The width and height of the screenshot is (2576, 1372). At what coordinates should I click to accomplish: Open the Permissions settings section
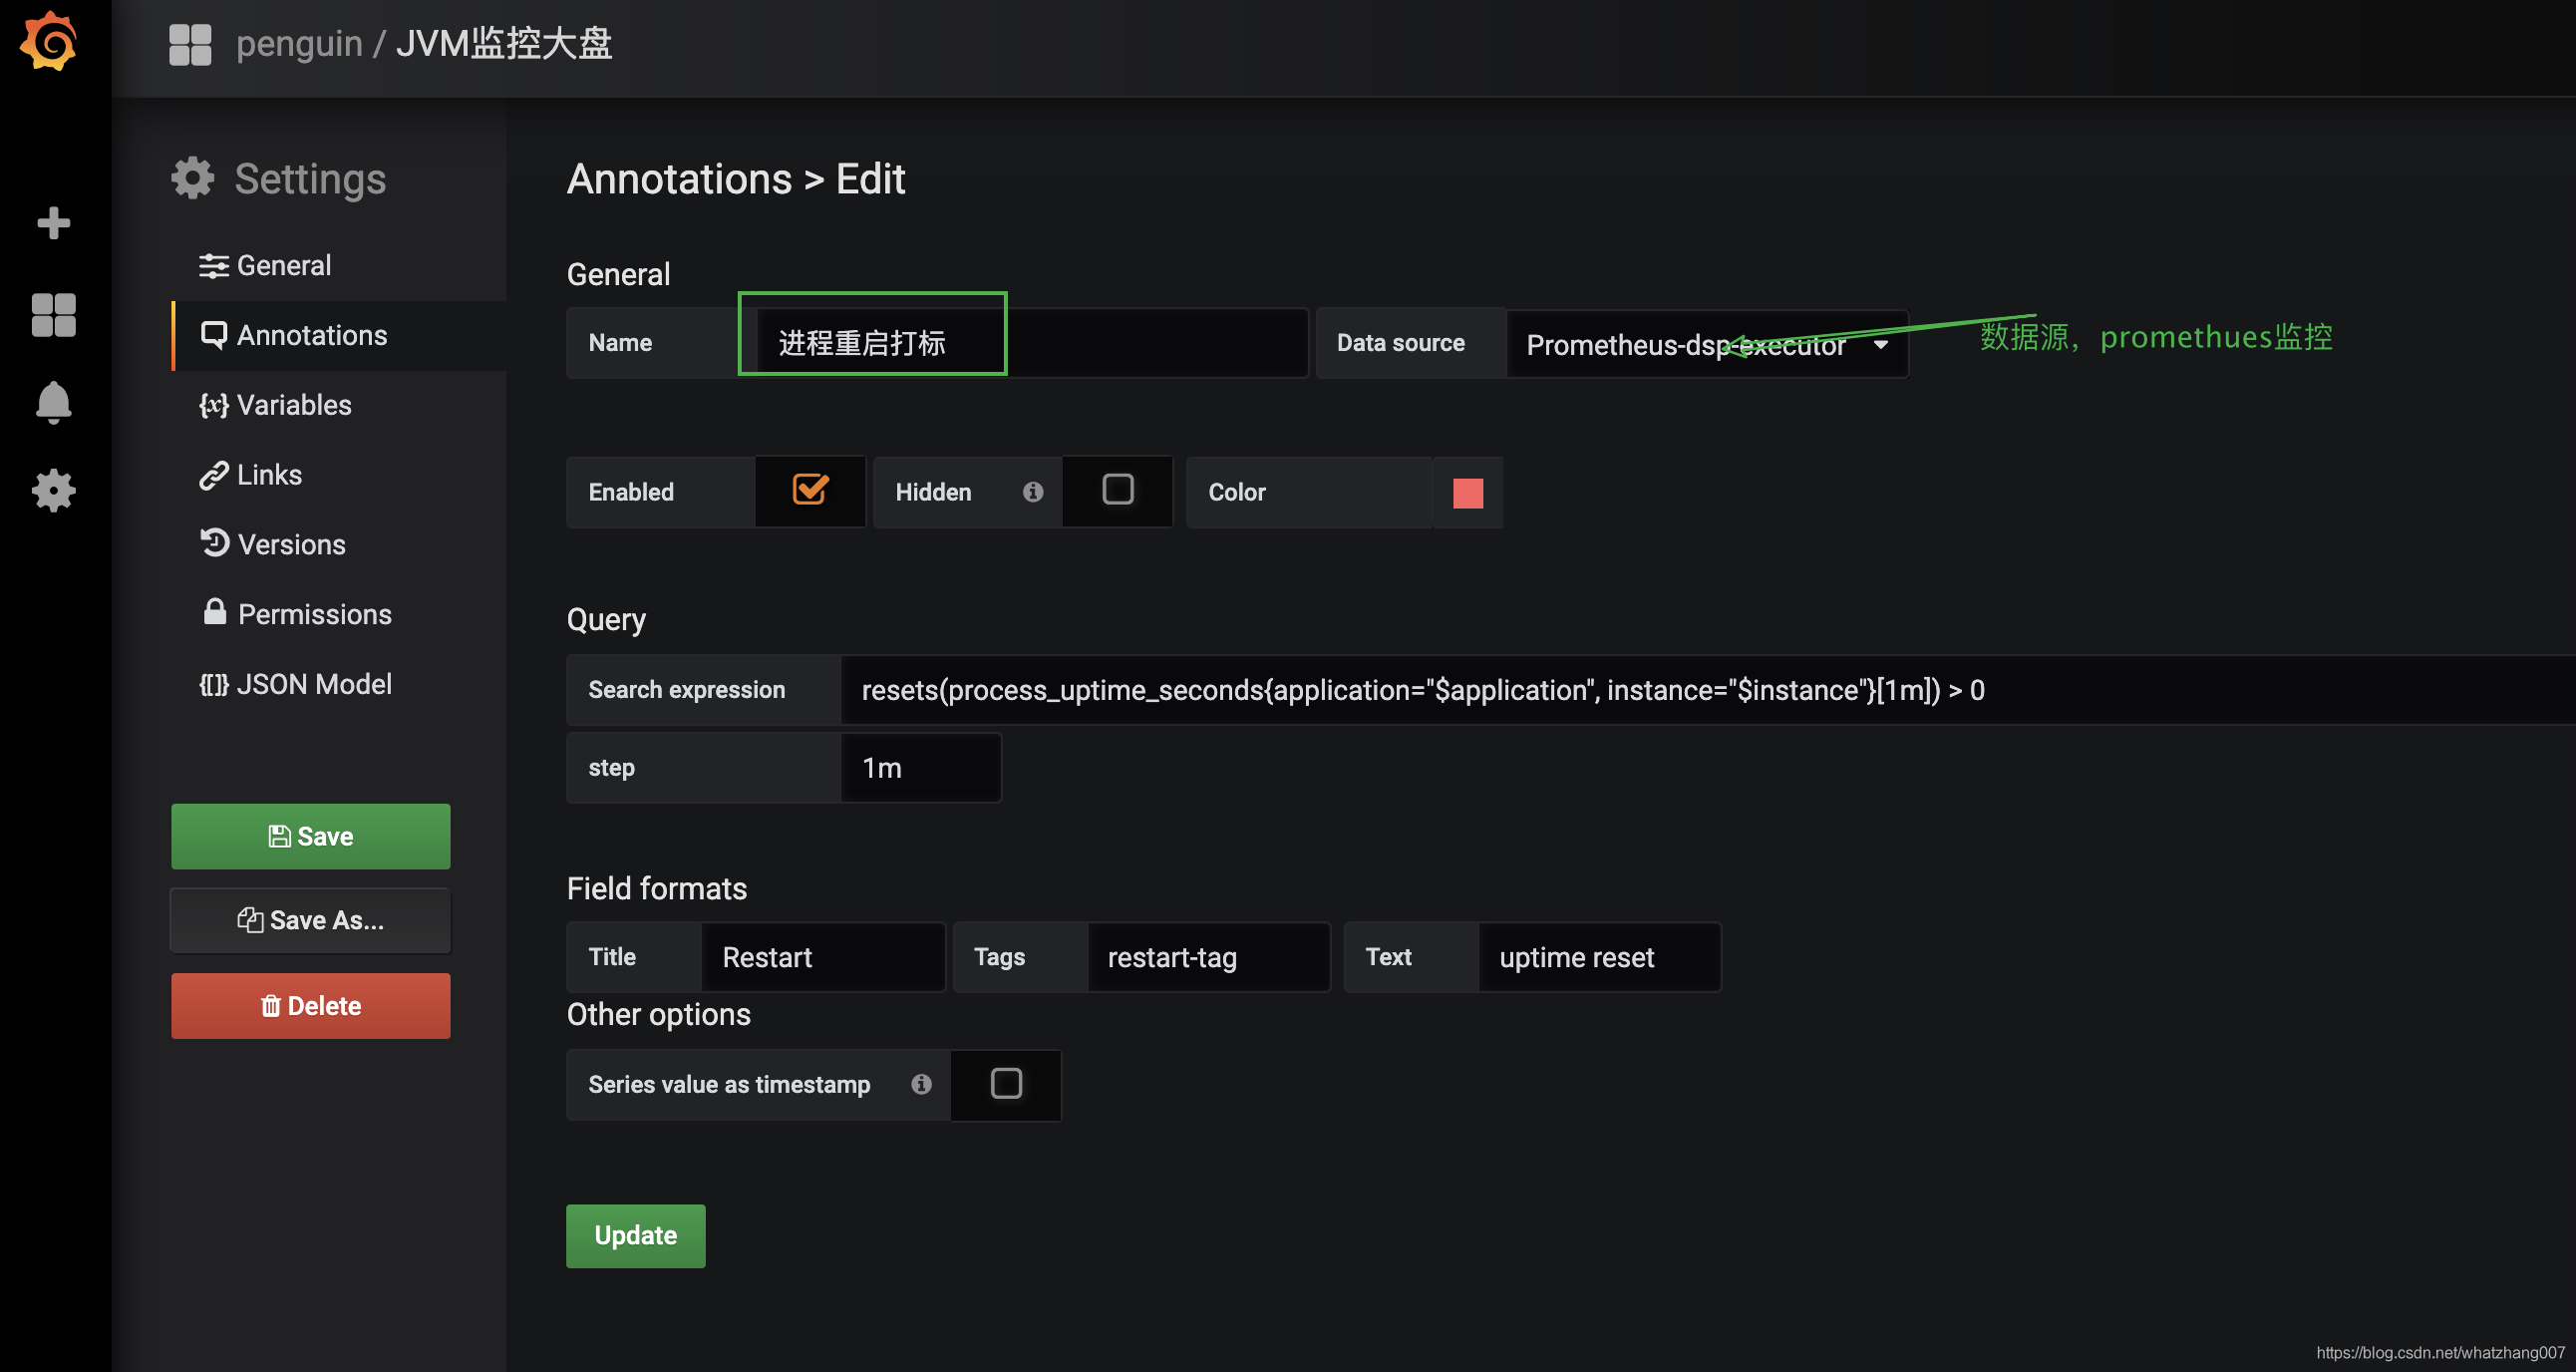click(x=313, y=614)
